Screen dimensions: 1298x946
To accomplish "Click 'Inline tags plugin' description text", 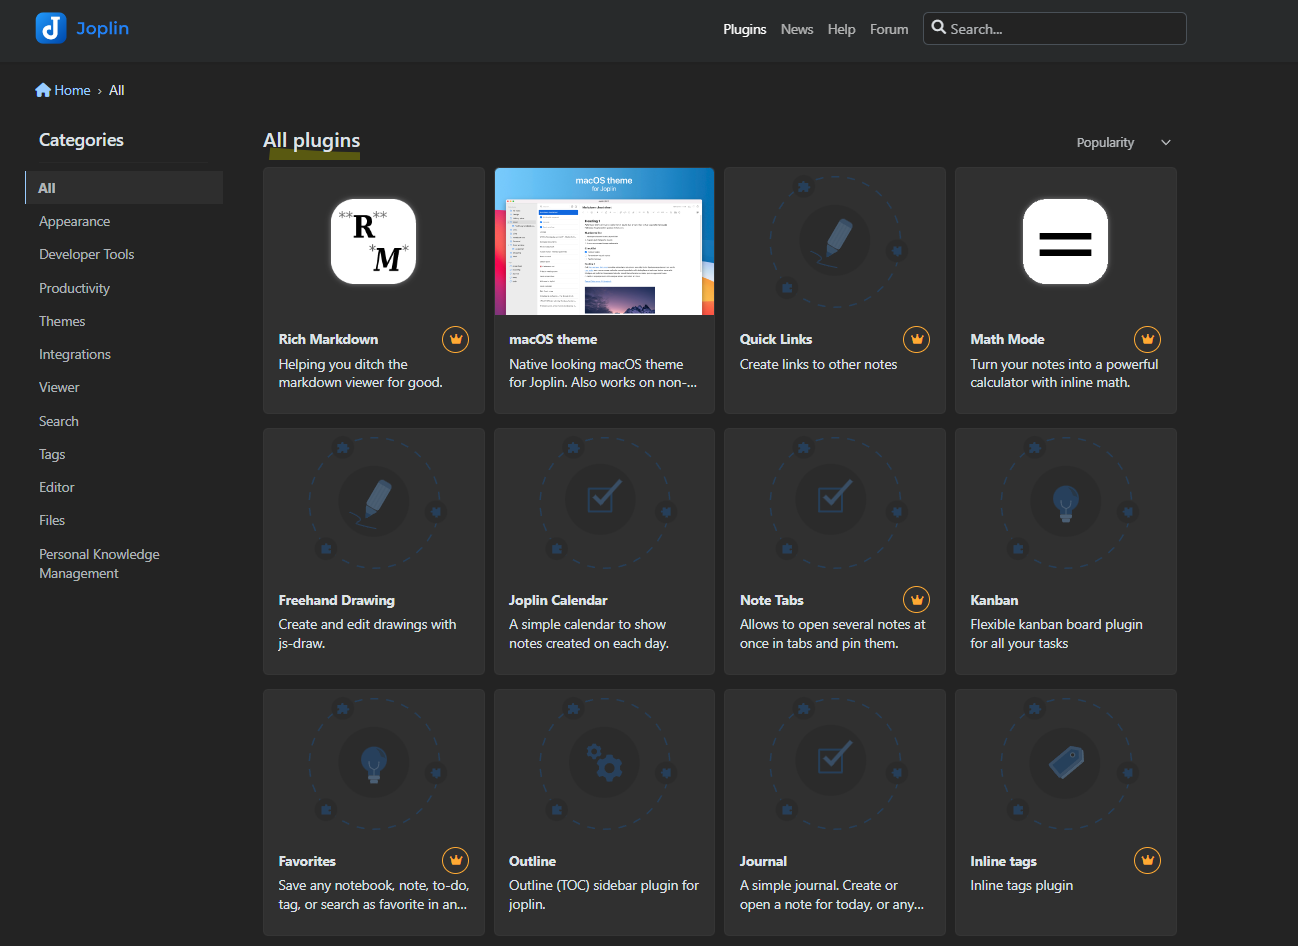I will tap(1021, 885).
